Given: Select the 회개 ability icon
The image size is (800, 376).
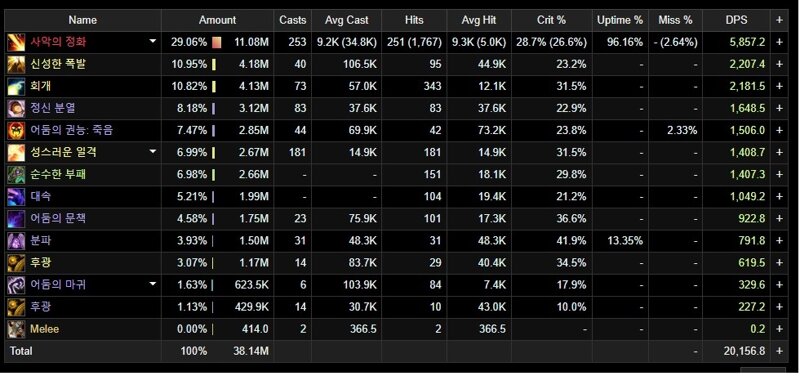Looking at the screenshot, I should (16, 86).
